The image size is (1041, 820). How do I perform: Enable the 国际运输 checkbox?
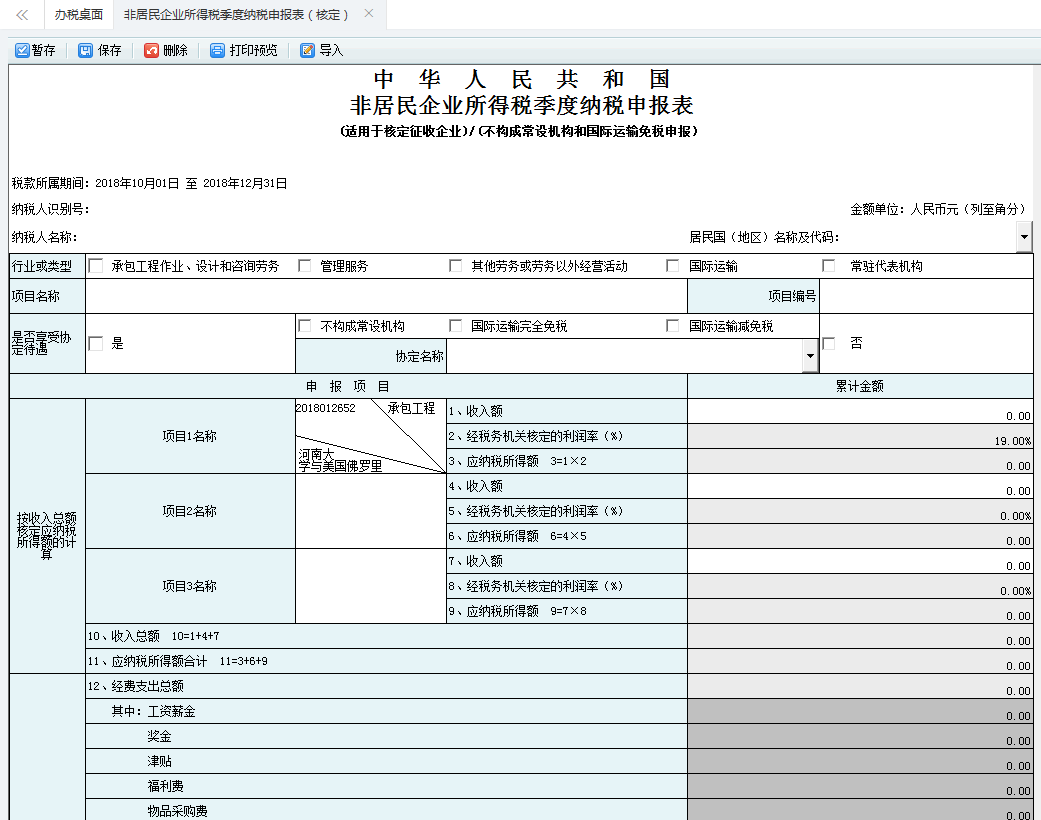672,265
